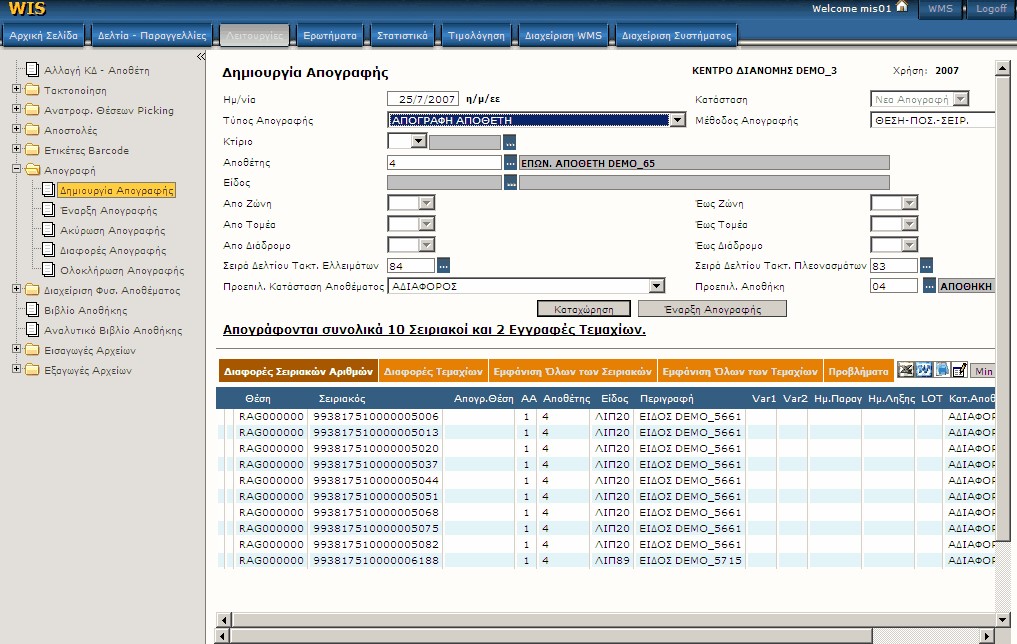Click the Ημ/νία date input field
1017x644 pixels.
coord(423,99)
